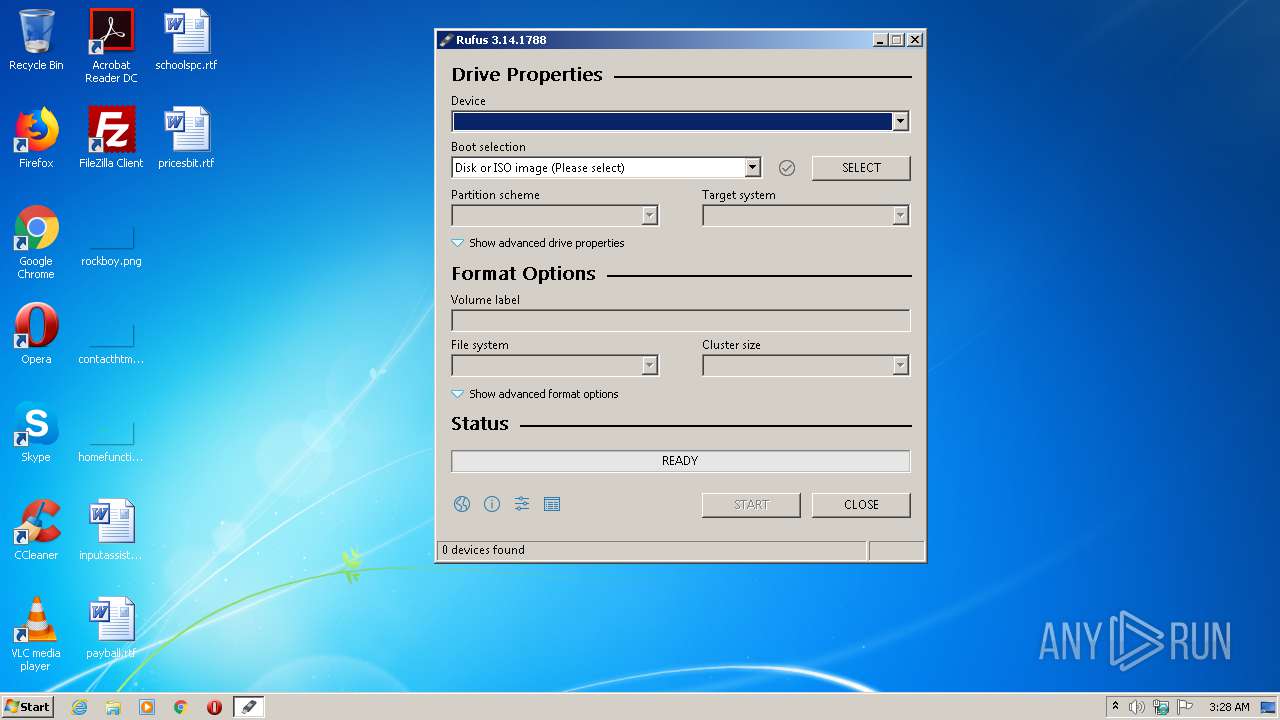Launch Opera desktop shortcut
This screenshot has width=1280, height=720.
tap(36, 334)
